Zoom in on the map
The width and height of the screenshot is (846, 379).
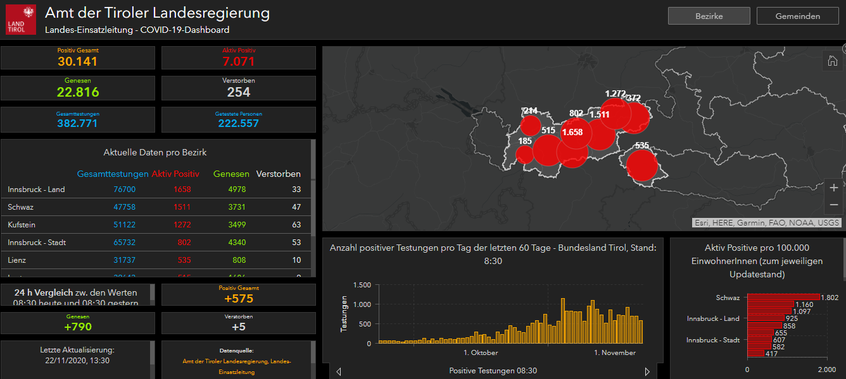(x=834, y=188)
